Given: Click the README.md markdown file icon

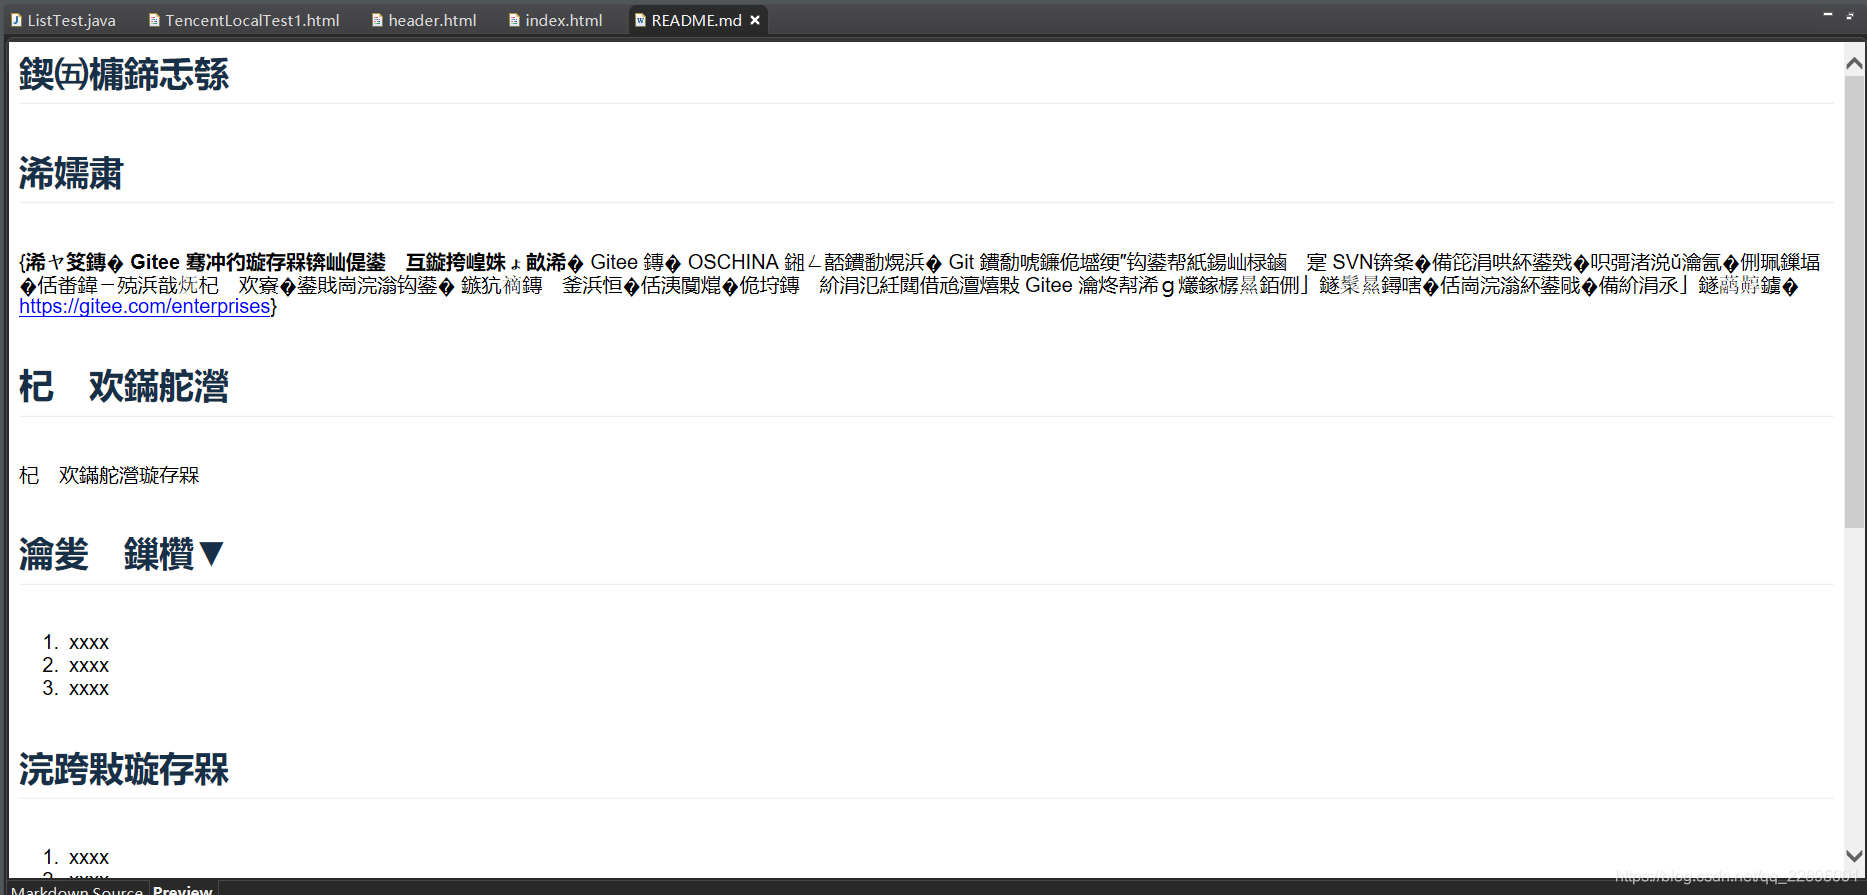Looking at the screenshot, I should (x=640, y=20).
